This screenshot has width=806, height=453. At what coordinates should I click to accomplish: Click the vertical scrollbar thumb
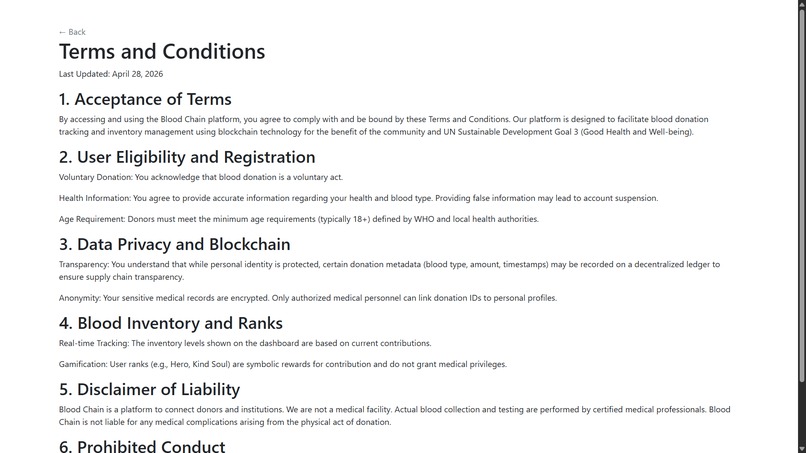point(801,194)
